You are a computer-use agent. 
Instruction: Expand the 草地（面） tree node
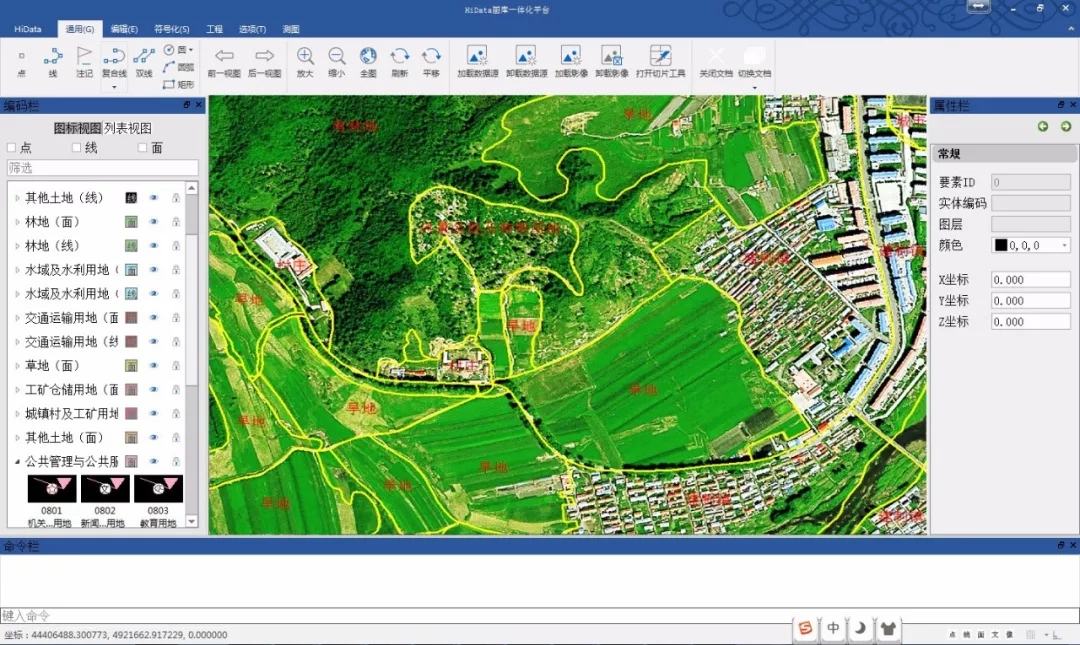(17, 365)
